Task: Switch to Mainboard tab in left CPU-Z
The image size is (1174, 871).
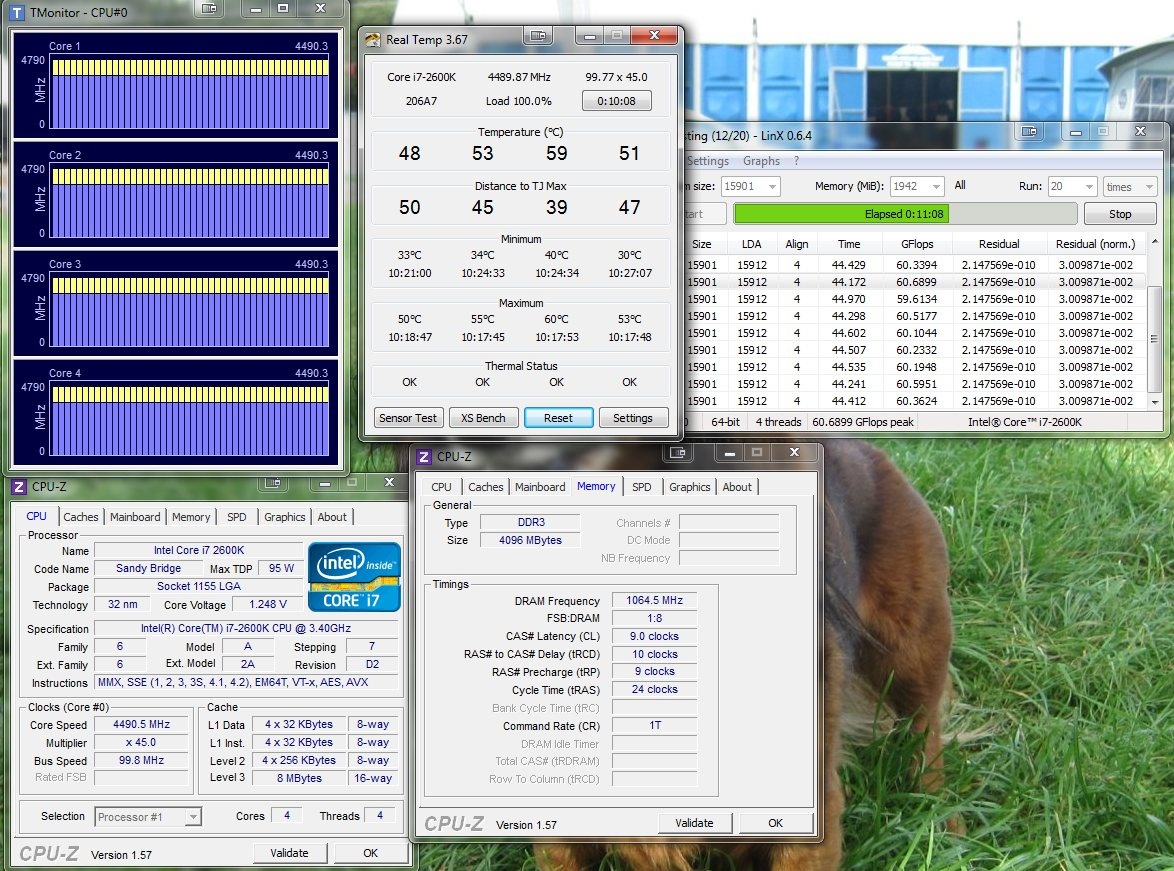Action: (135, 517)
